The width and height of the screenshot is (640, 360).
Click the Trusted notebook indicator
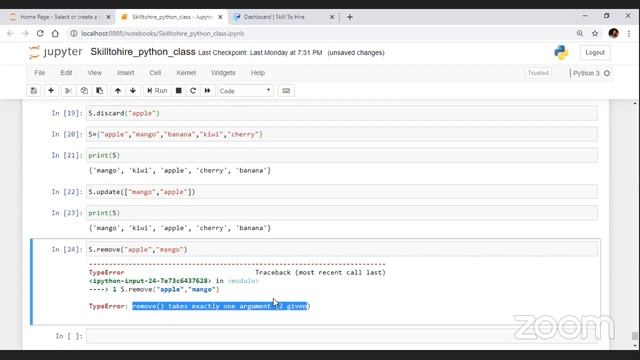coord(538,73)
